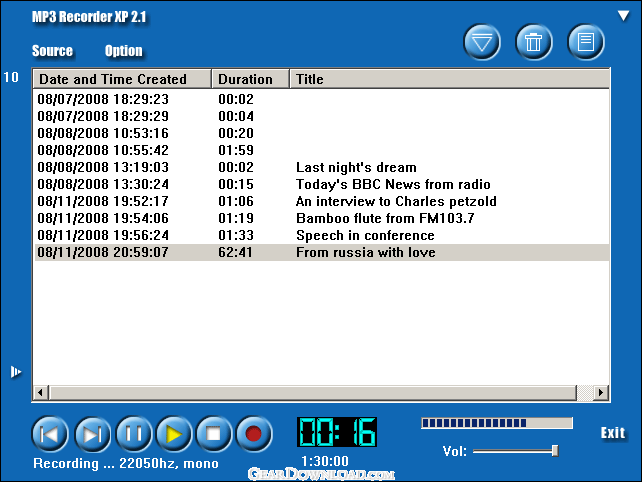Stop the recording
The height and width of the screenshot is (482, 642).
tap(214, 434)
